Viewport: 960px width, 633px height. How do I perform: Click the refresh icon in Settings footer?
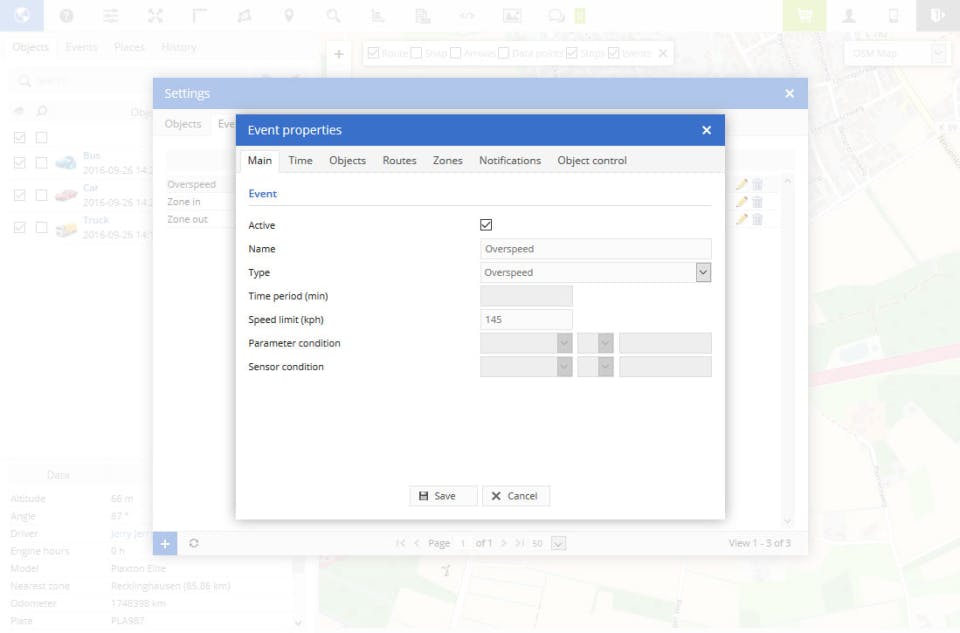point(194,543)
